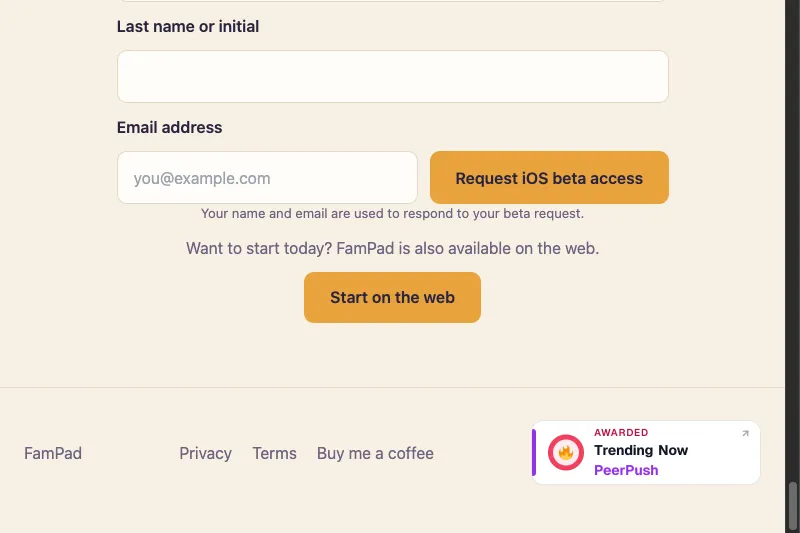The width and height of the screenshot is (800, 533).
Task: Open the Terms footer link
Action: [x=274, y=453]
